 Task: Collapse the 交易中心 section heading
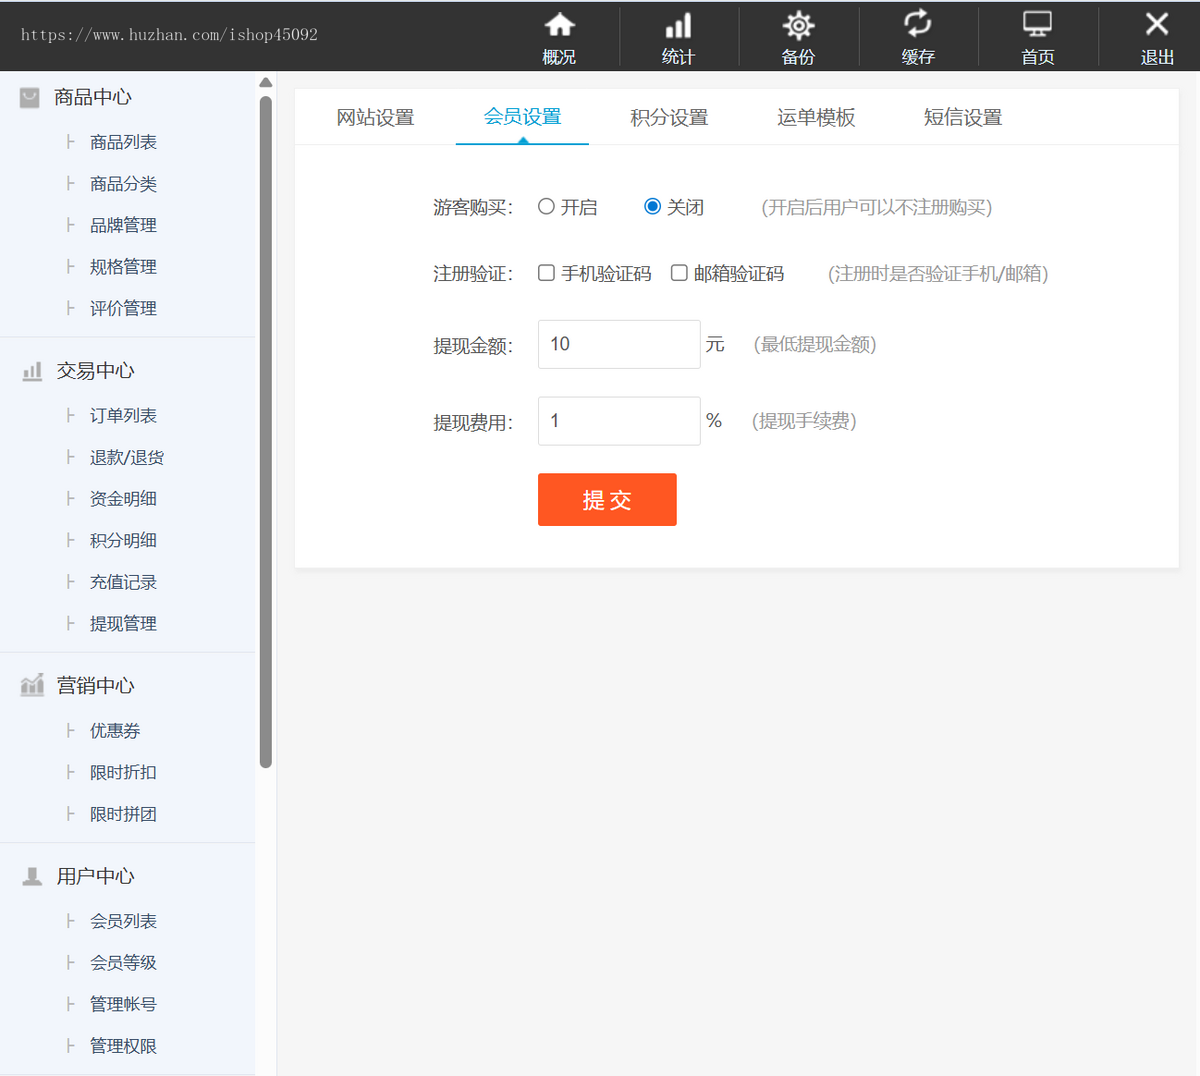95,371
